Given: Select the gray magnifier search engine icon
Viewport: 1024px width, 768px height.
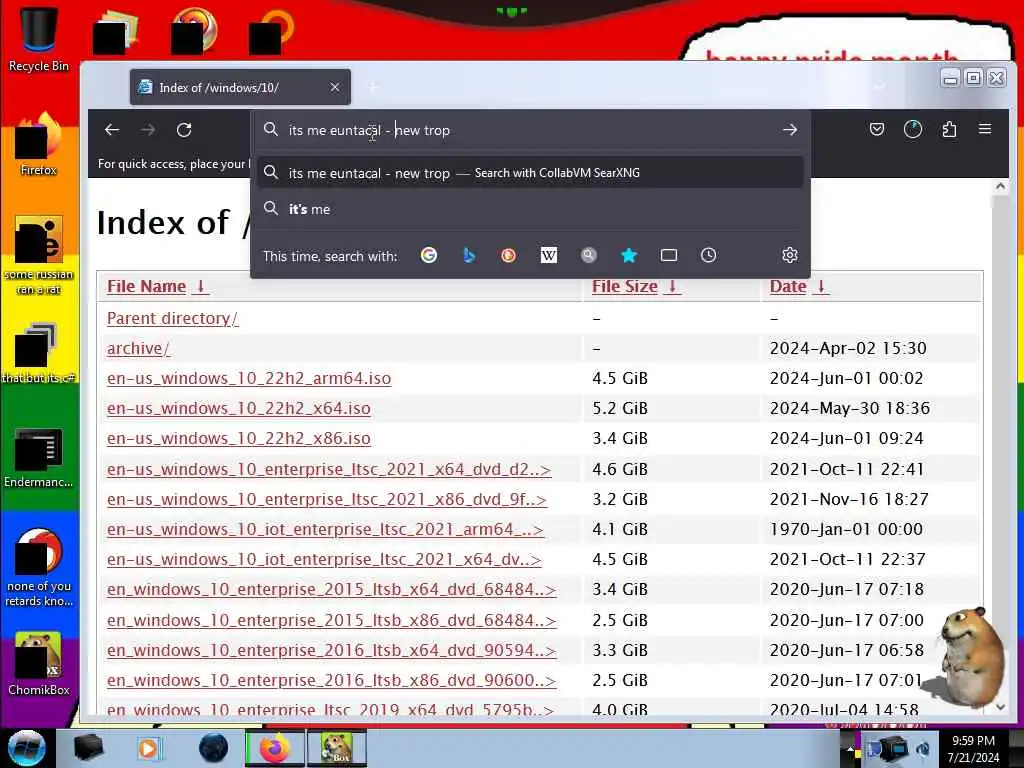Looking at the screenshot, I should point(588,255).
